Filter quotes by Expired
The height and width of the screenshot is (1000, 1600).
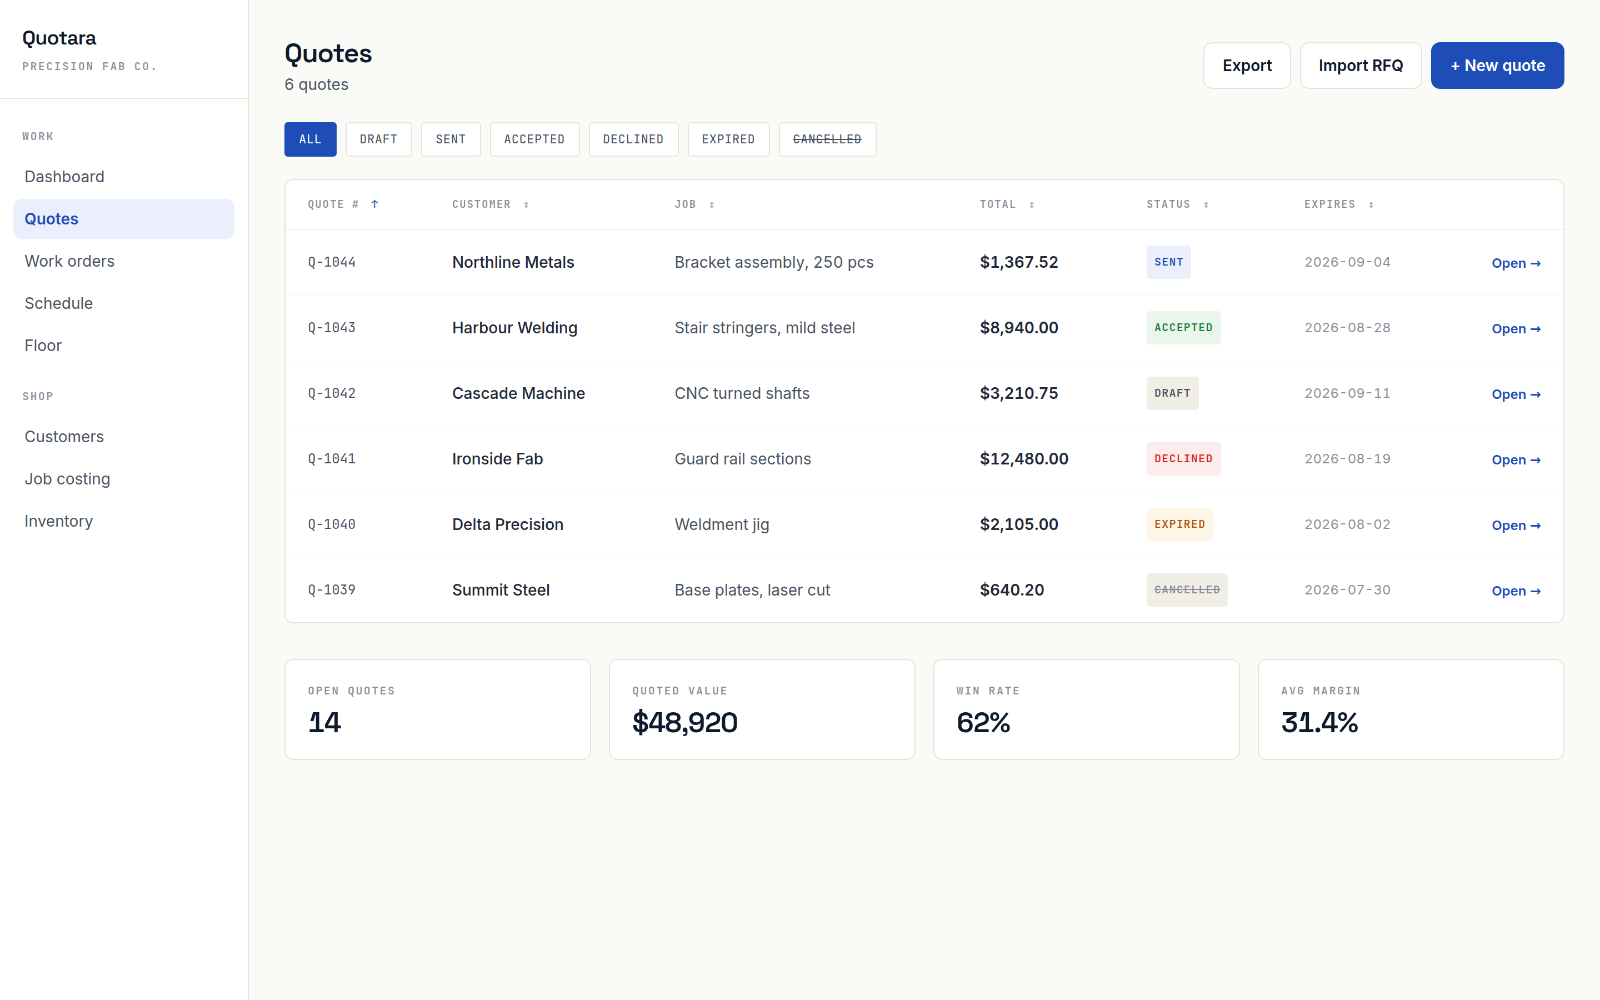(728, 139)
